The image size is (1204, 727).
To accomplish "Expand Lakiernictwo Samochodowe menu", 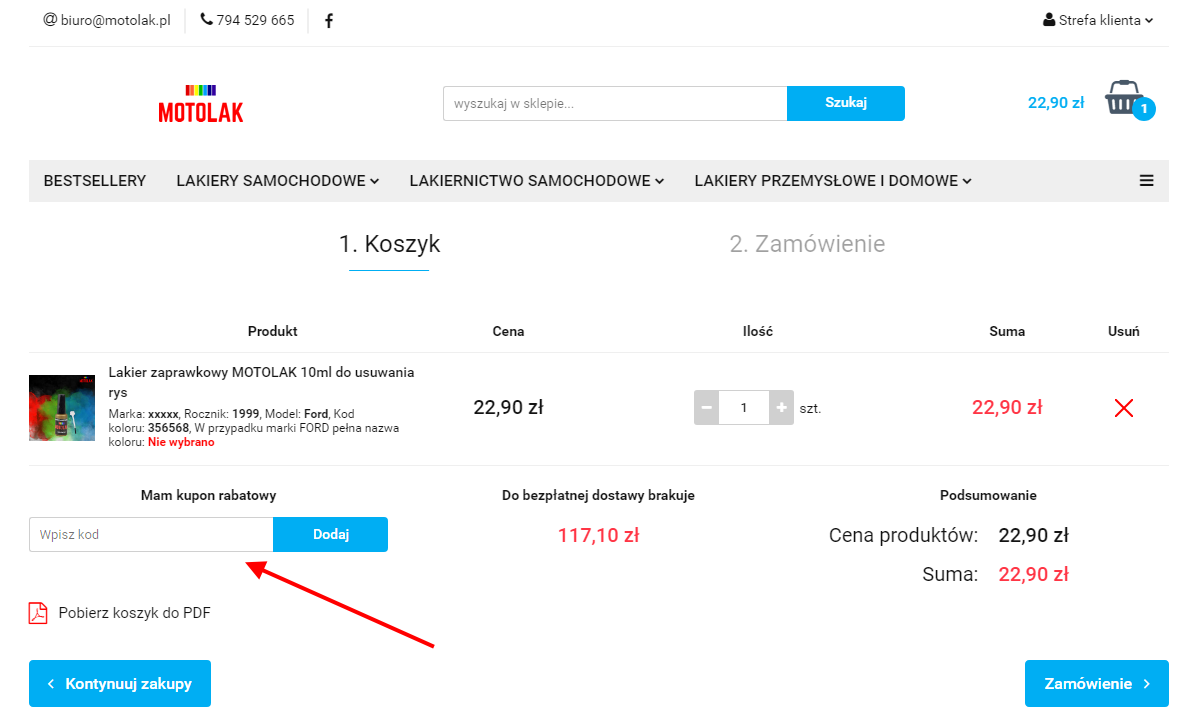I will 537,181.
